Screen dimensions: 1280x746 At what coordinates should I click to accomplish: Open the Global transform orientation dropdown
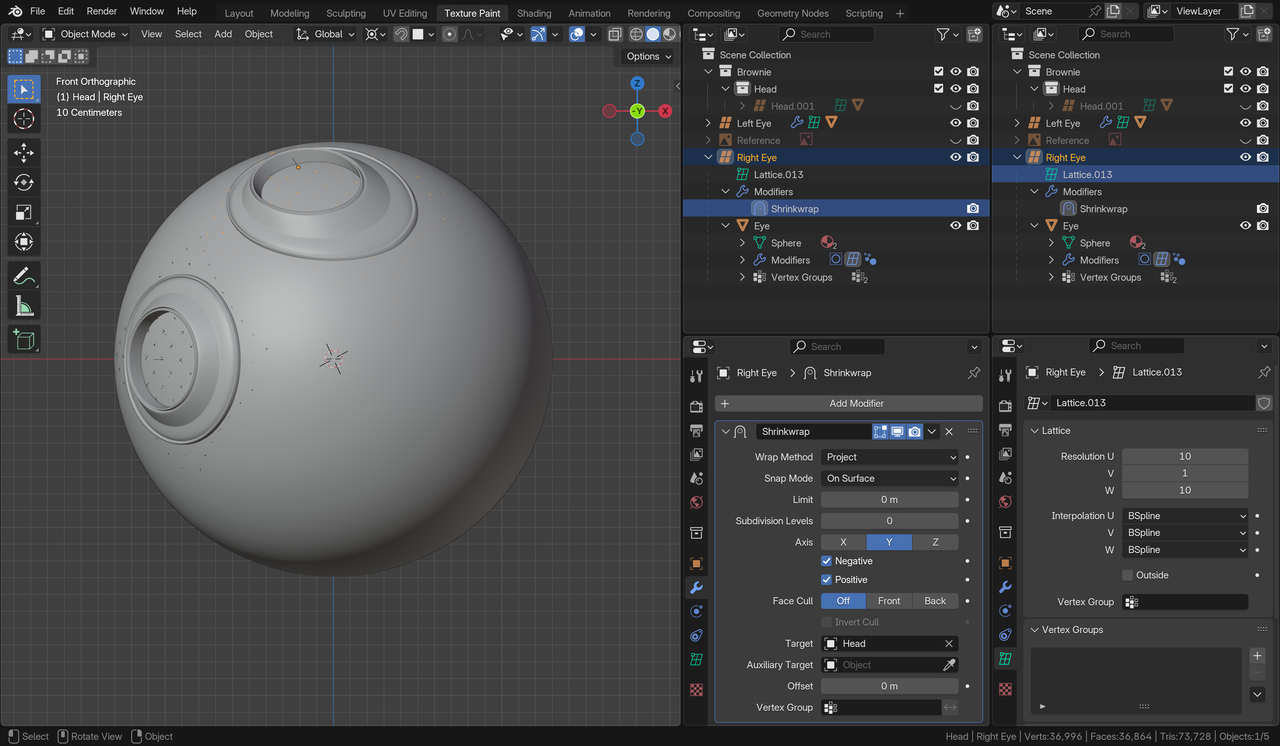tap(326, 34)
